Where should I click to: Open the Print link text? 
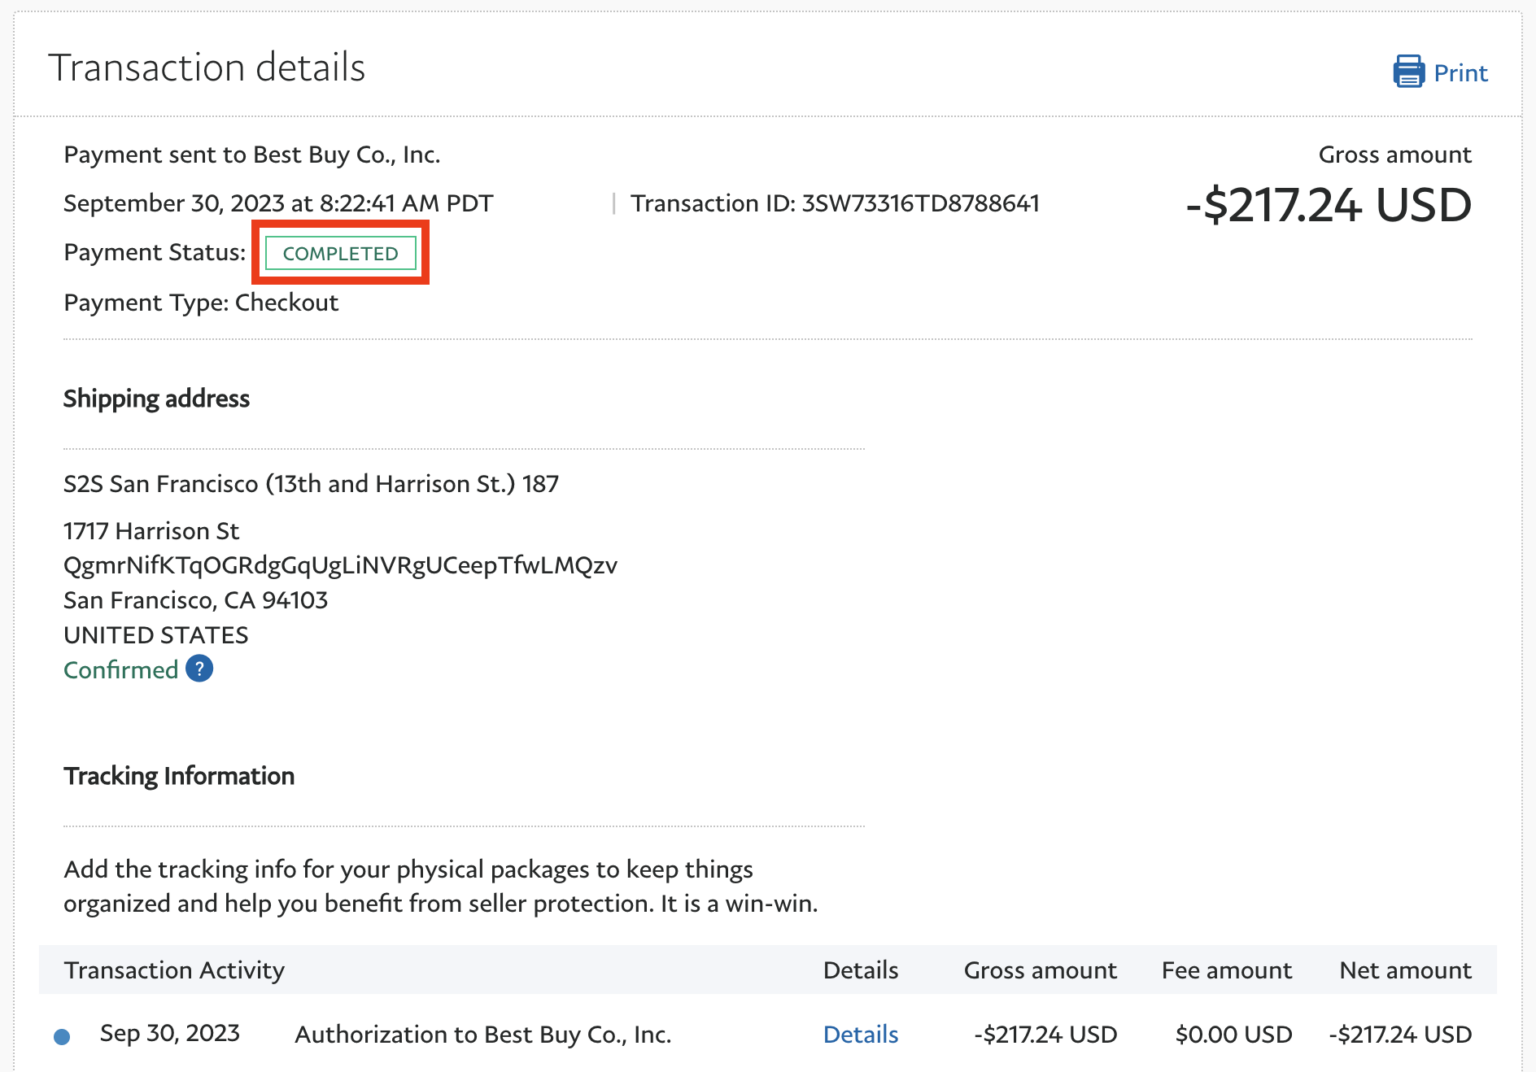1460,73
